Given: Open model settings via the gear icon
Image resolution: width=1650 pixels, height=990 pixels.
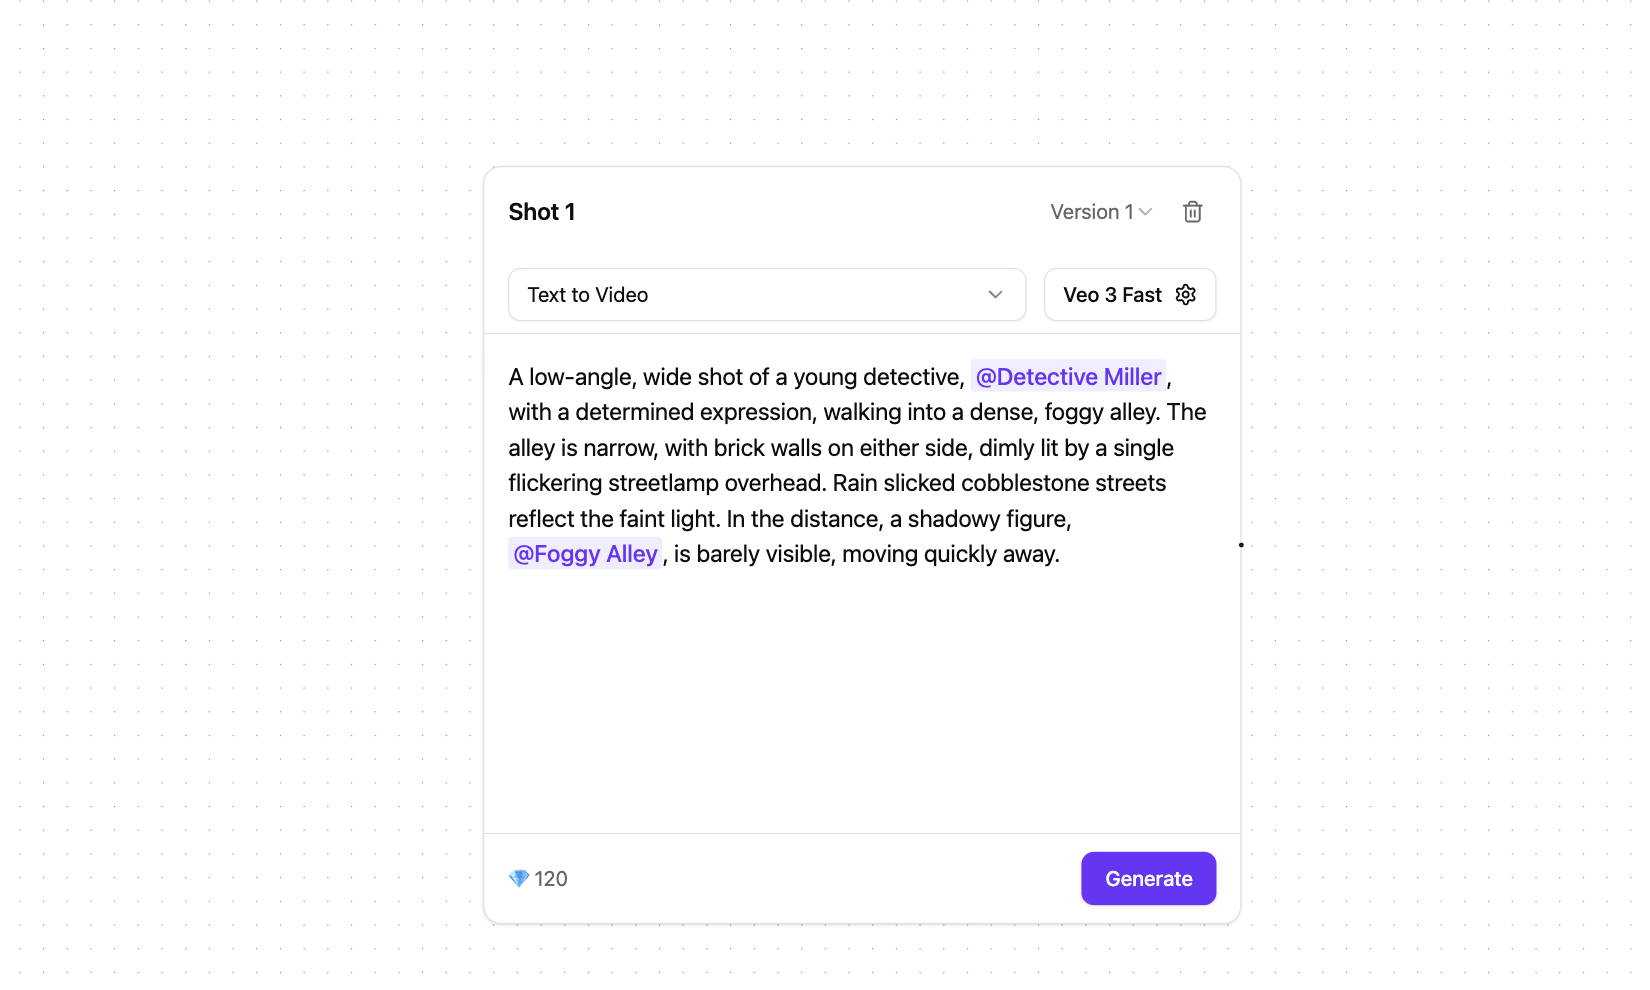Looking at the screenshot, I should coord(1185,295).
